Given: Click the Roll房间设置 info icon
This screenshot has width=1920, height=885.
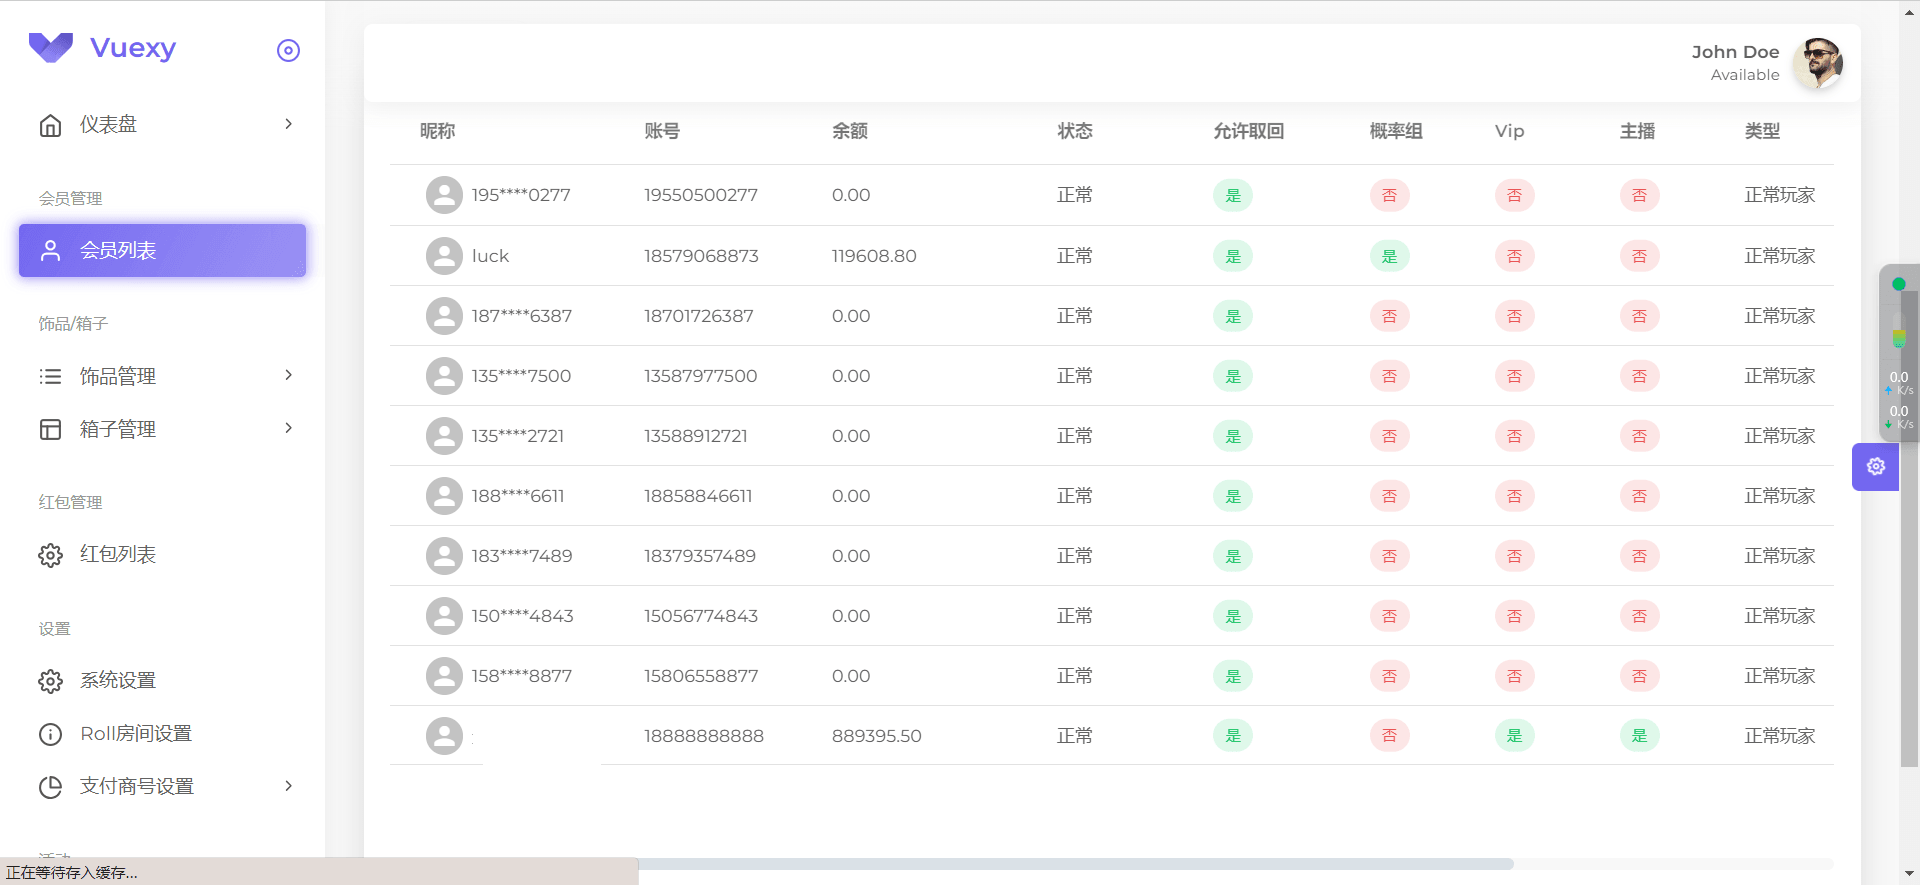Looking at the screenshot, I should pos(50,734).
